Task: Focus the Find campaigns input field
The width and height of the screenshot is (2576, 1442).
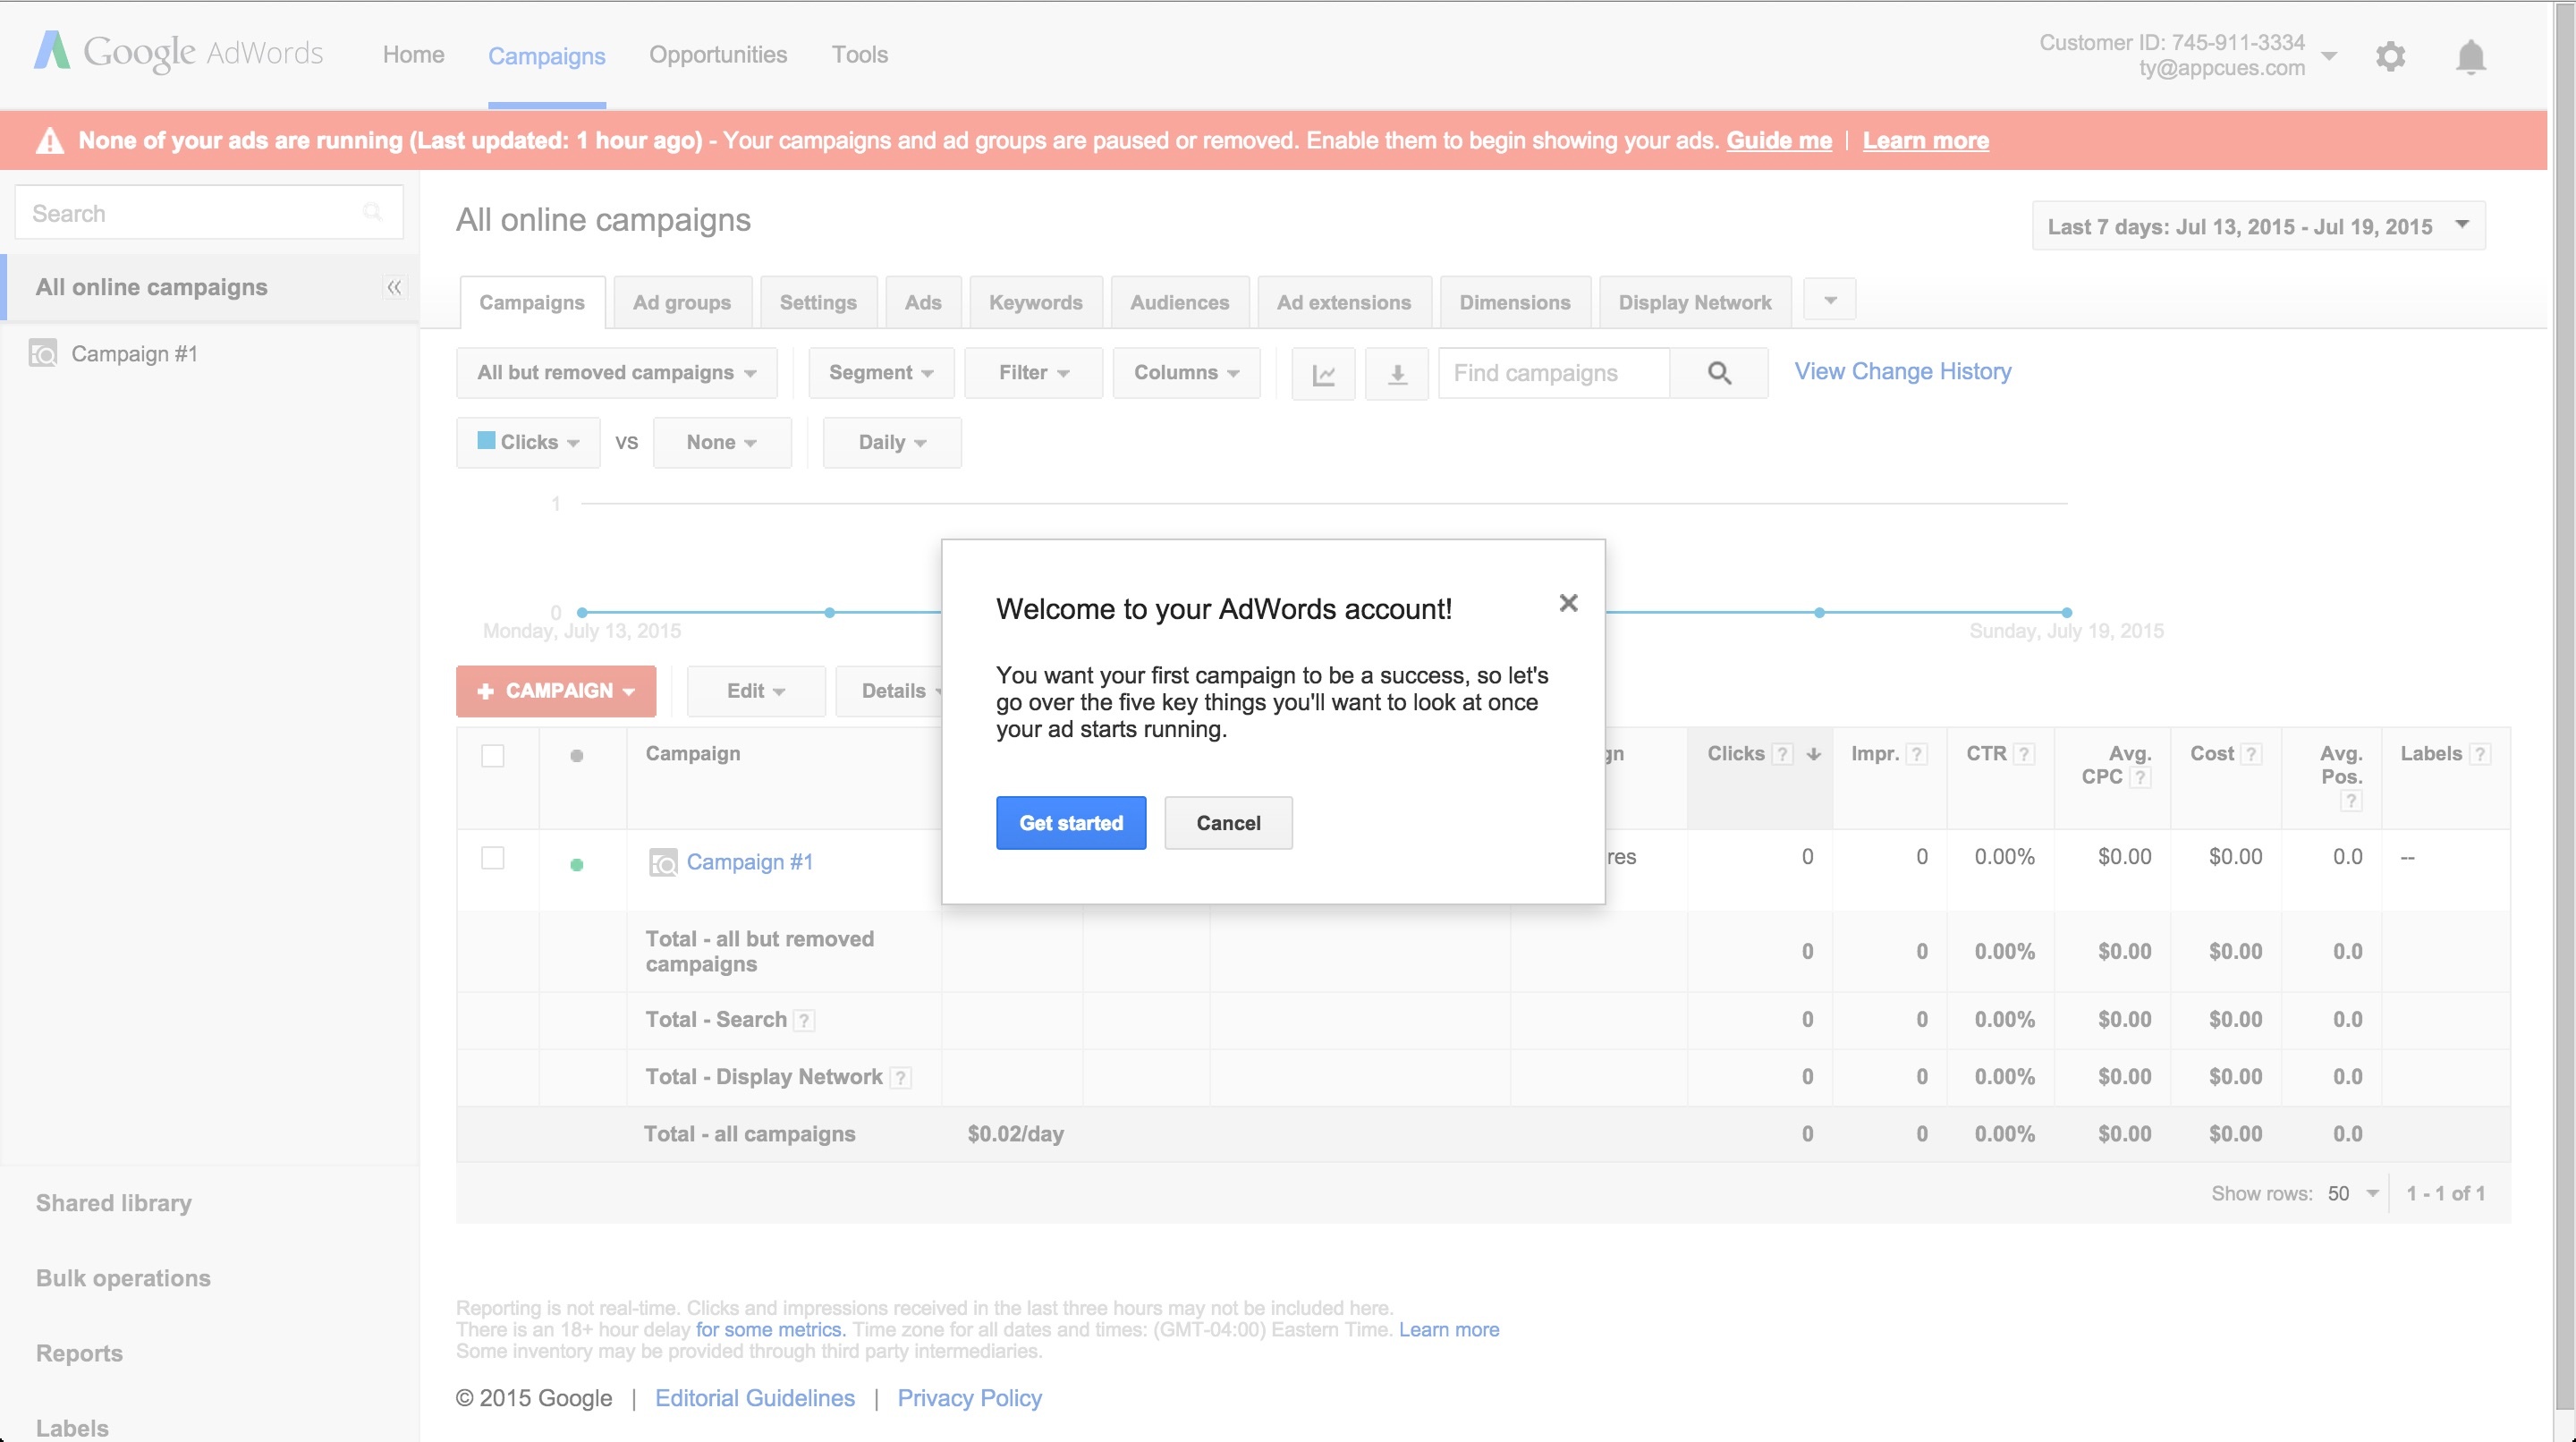Action: tap(1555, 373)
